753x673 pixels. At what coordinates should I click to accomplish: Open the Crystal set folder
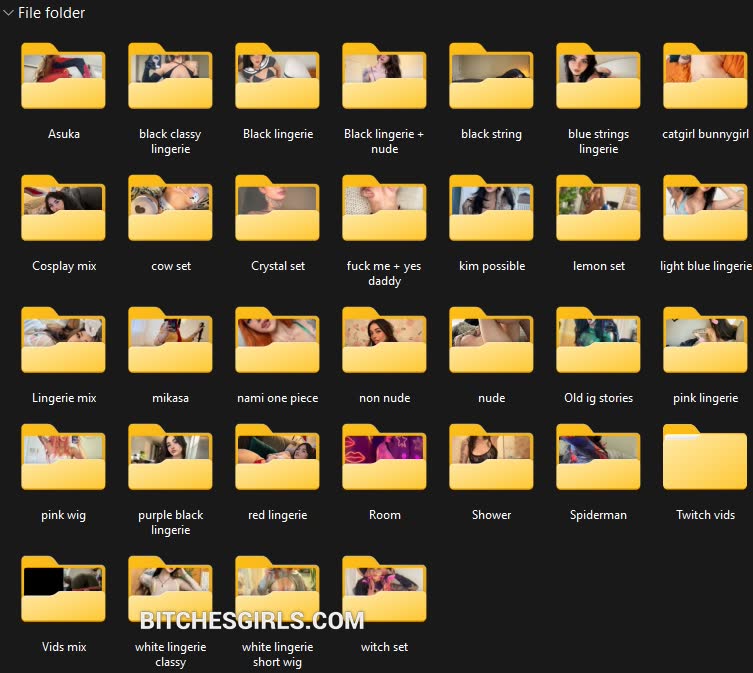pos(277,209)
